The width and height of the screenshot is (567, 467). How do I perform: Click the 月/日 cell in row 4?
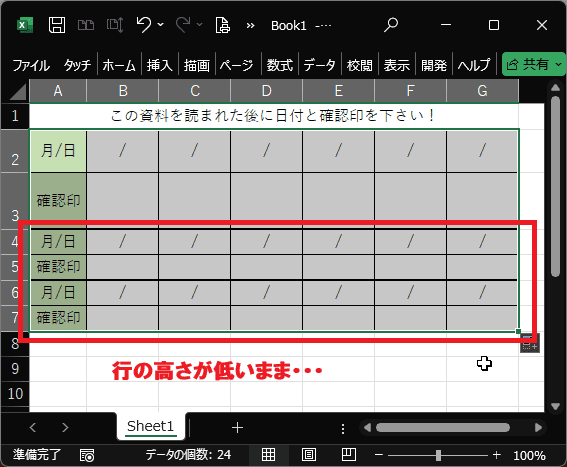click(x=58, y=242)
